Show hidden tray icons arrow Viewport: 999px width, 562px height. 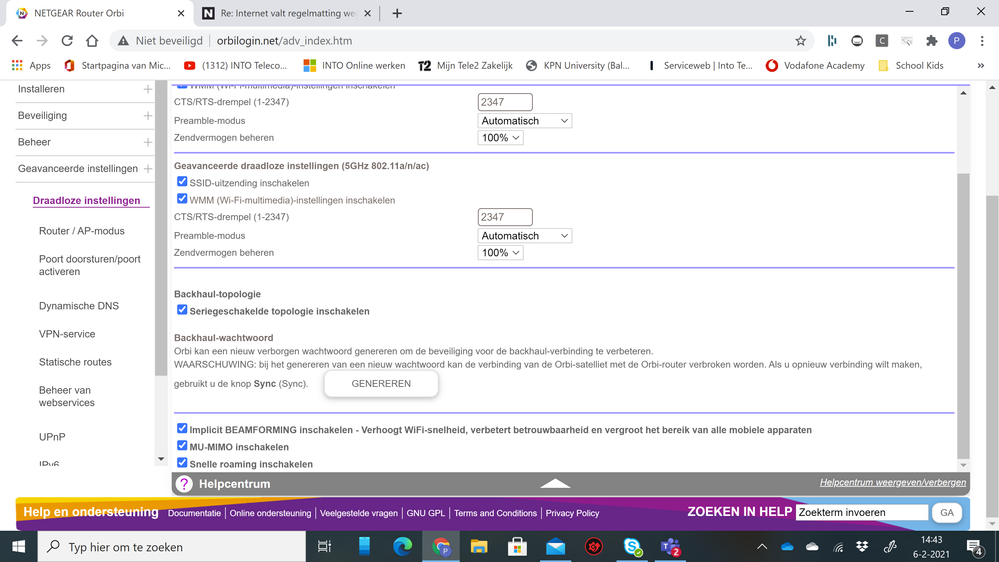pyautogui.click(x=762, y=547)
